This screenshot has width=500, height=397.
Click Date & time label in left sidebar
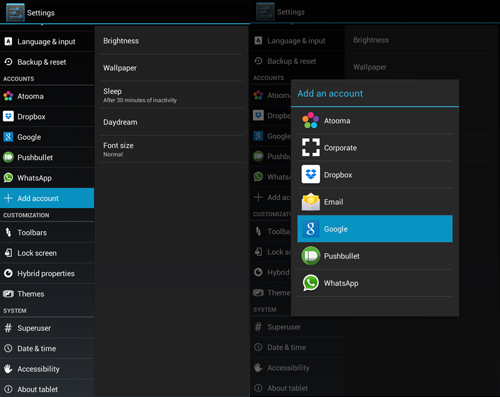[37, 349]
